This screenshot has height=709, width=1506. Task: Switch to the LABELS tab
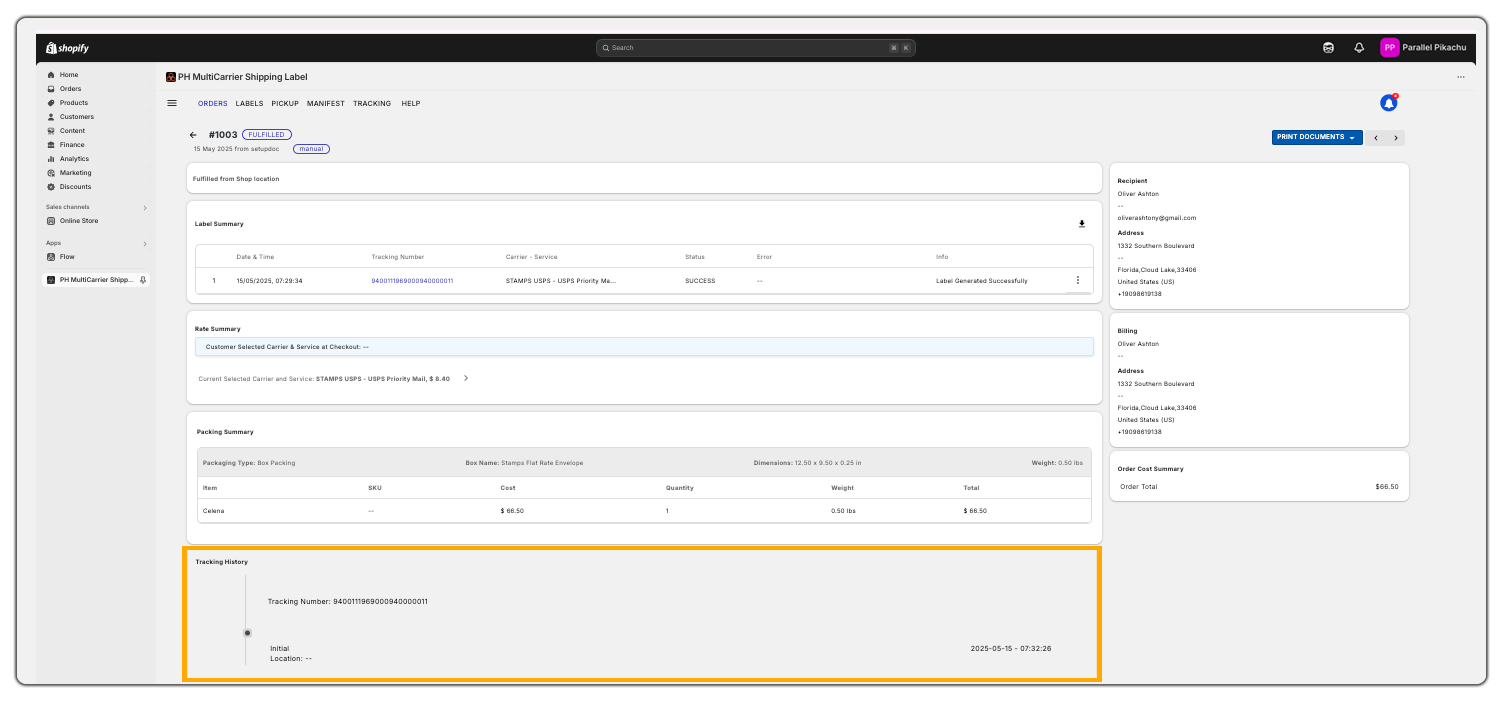point(249,104)
